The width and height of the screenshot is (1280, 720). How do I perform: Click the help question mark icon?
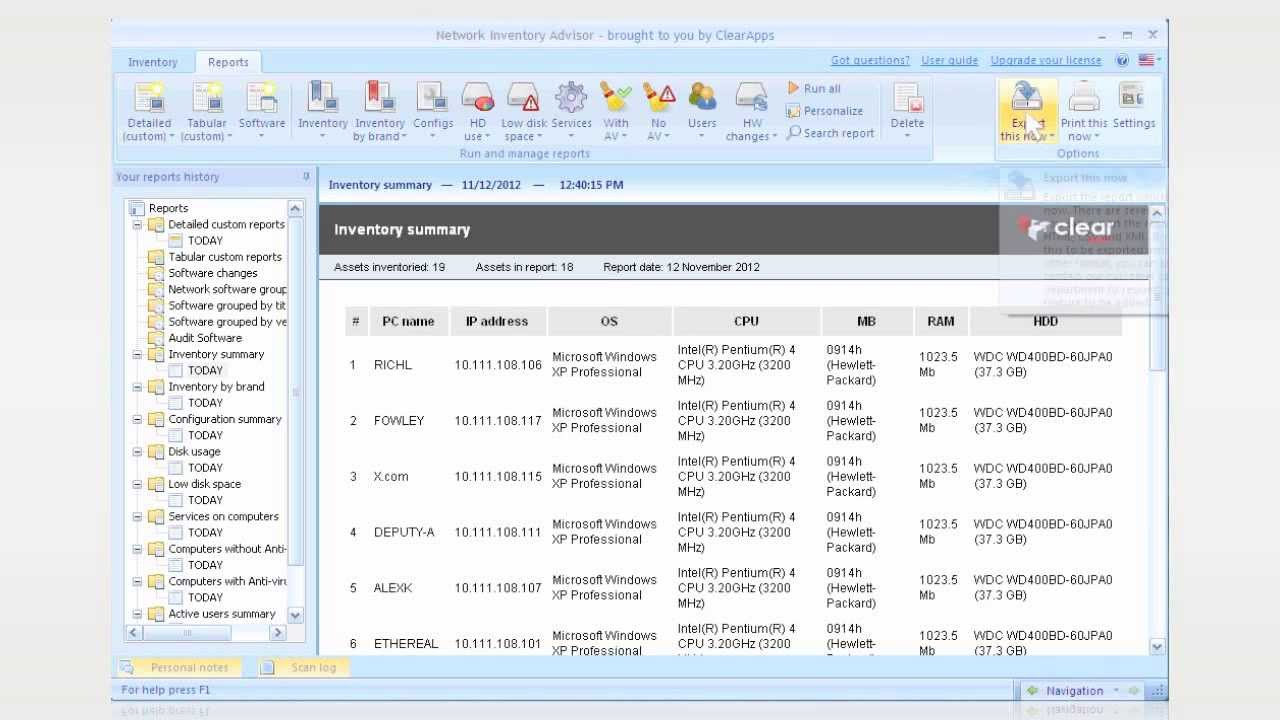1122,60
